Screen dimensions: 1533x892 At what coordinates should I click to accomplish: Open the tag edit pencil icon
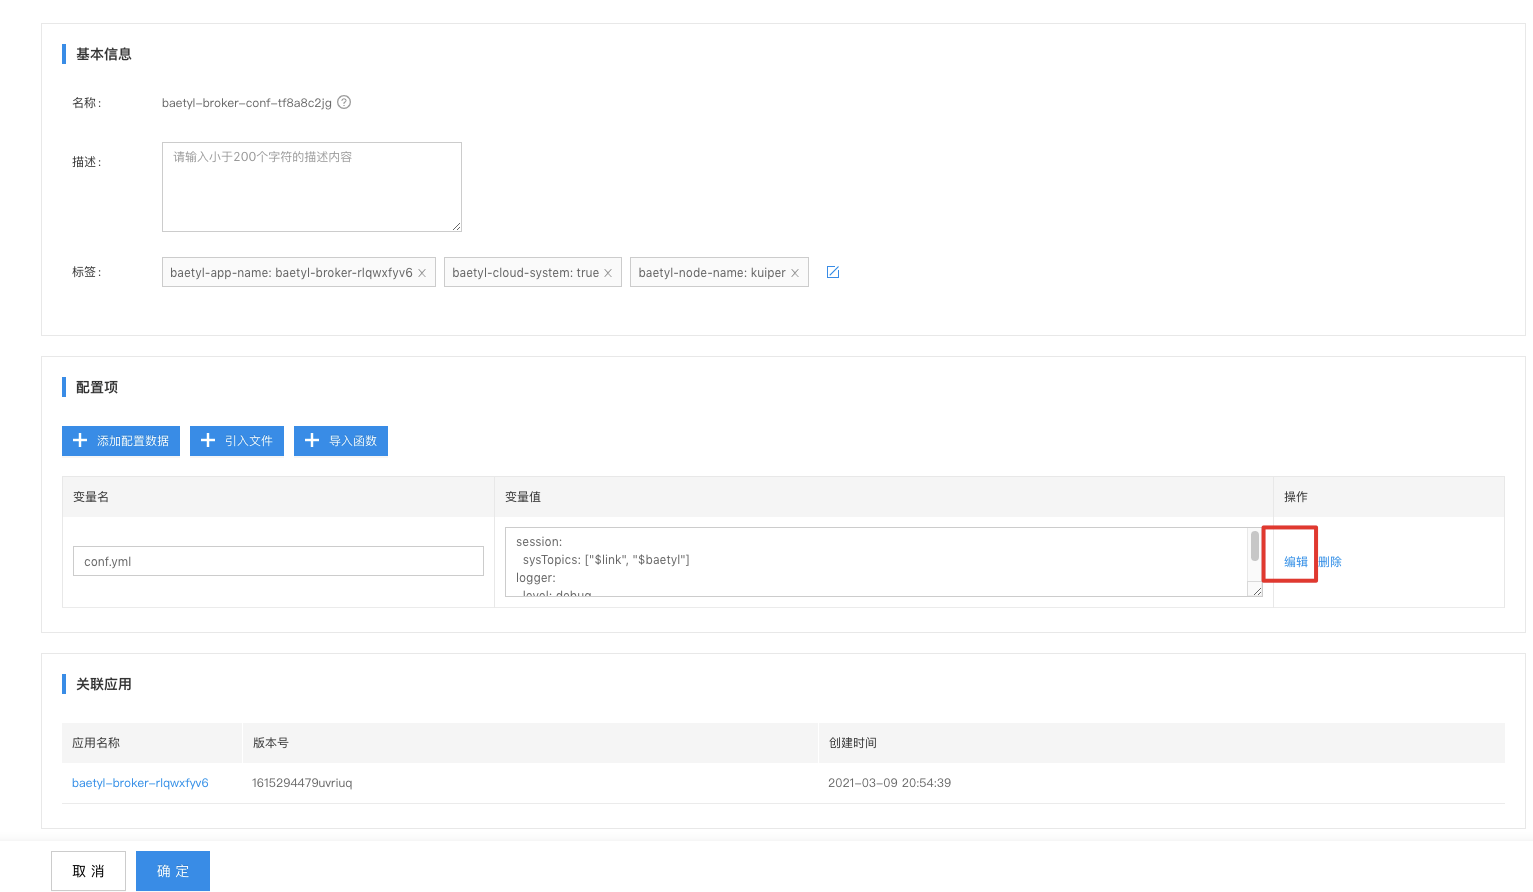tap(833, 272)
